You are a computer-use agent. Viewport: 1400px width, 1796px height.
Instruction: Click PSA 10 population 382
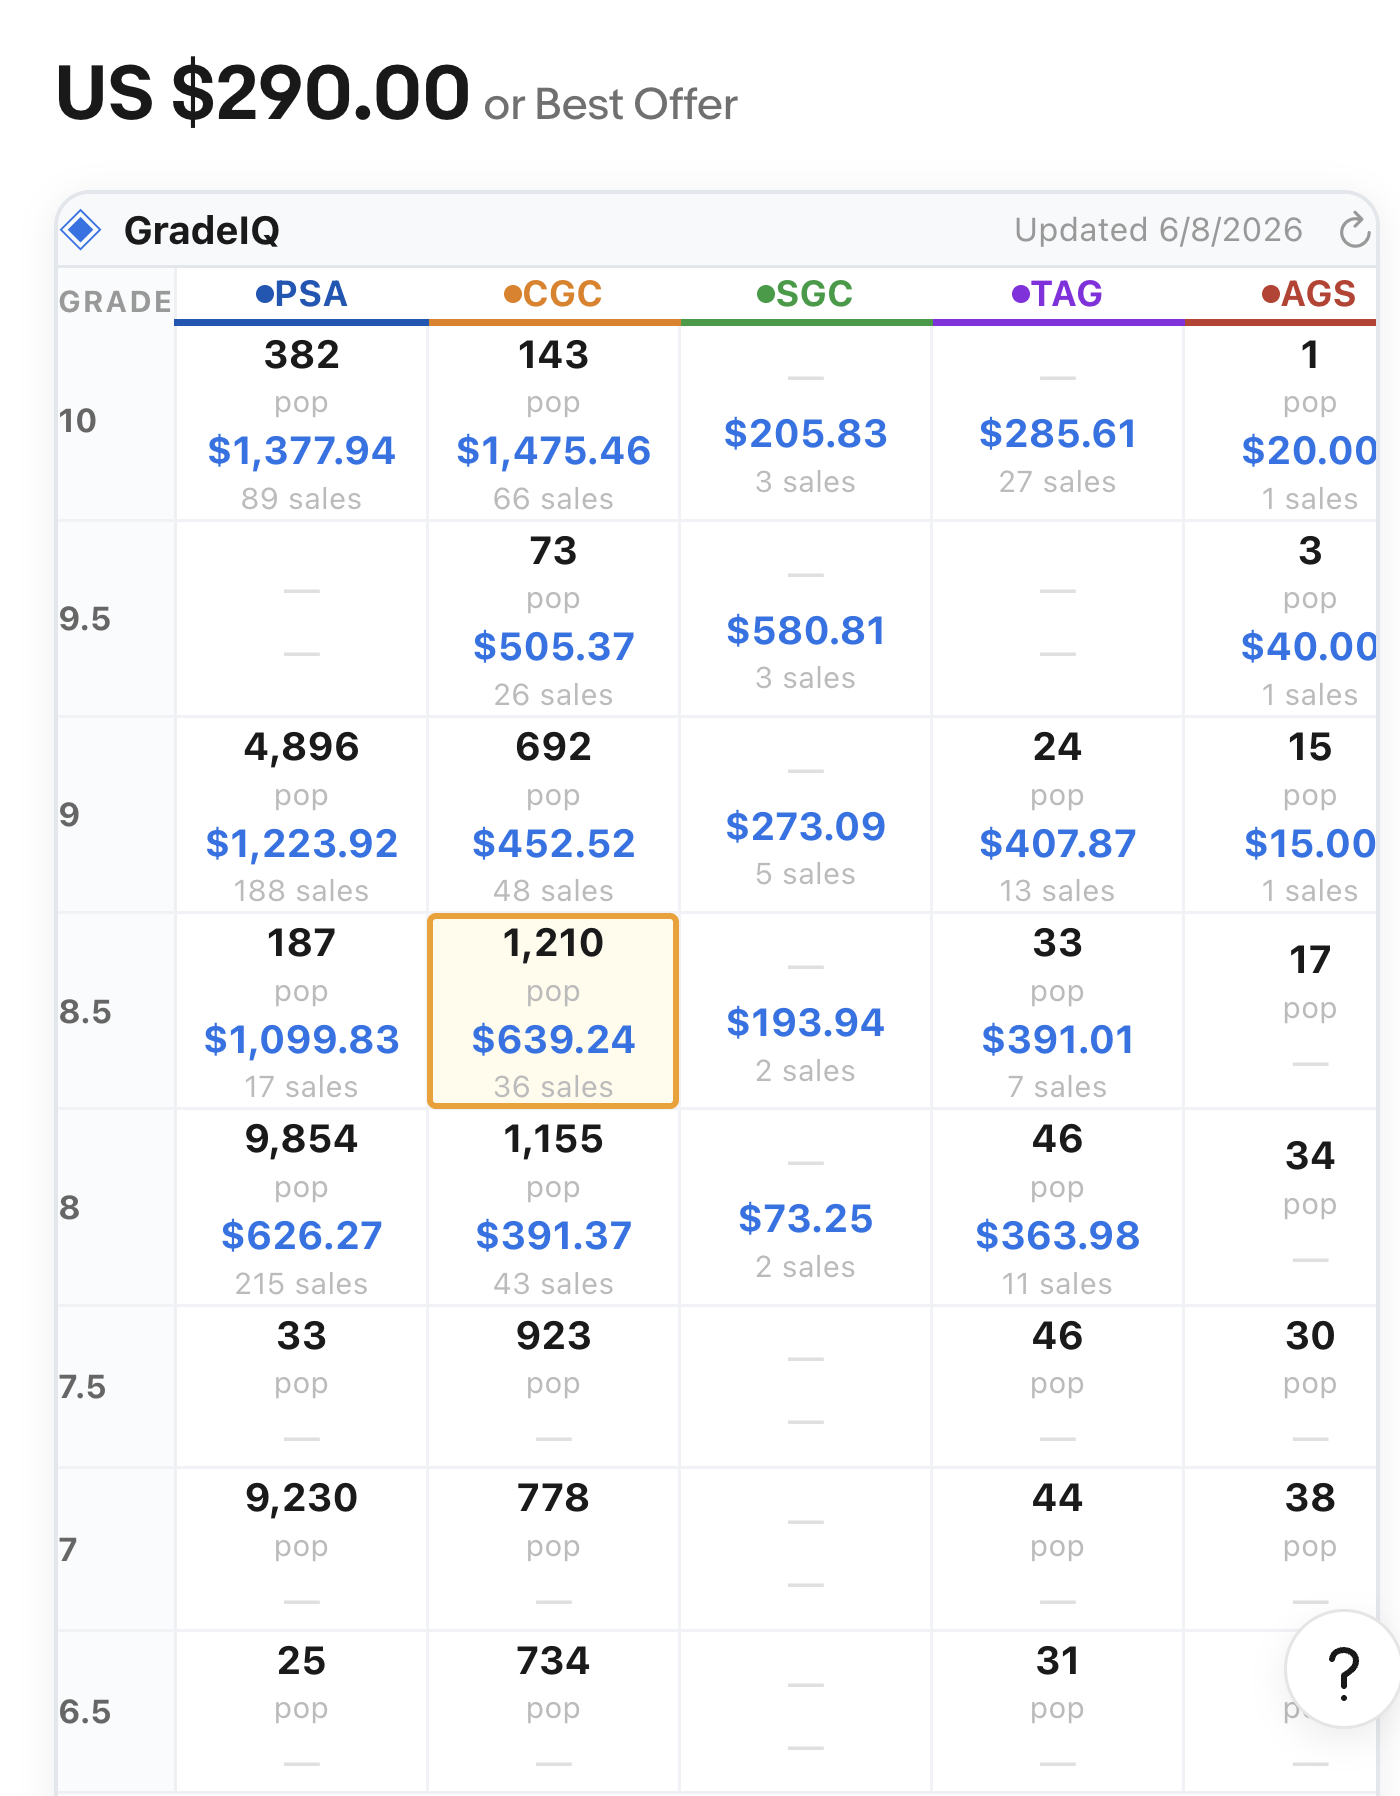coord(301,355)
